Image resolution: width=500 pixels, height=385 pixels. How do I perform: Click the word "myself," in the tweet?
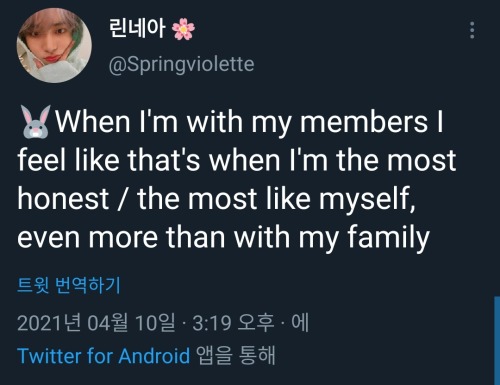click(x=367, y=200)
